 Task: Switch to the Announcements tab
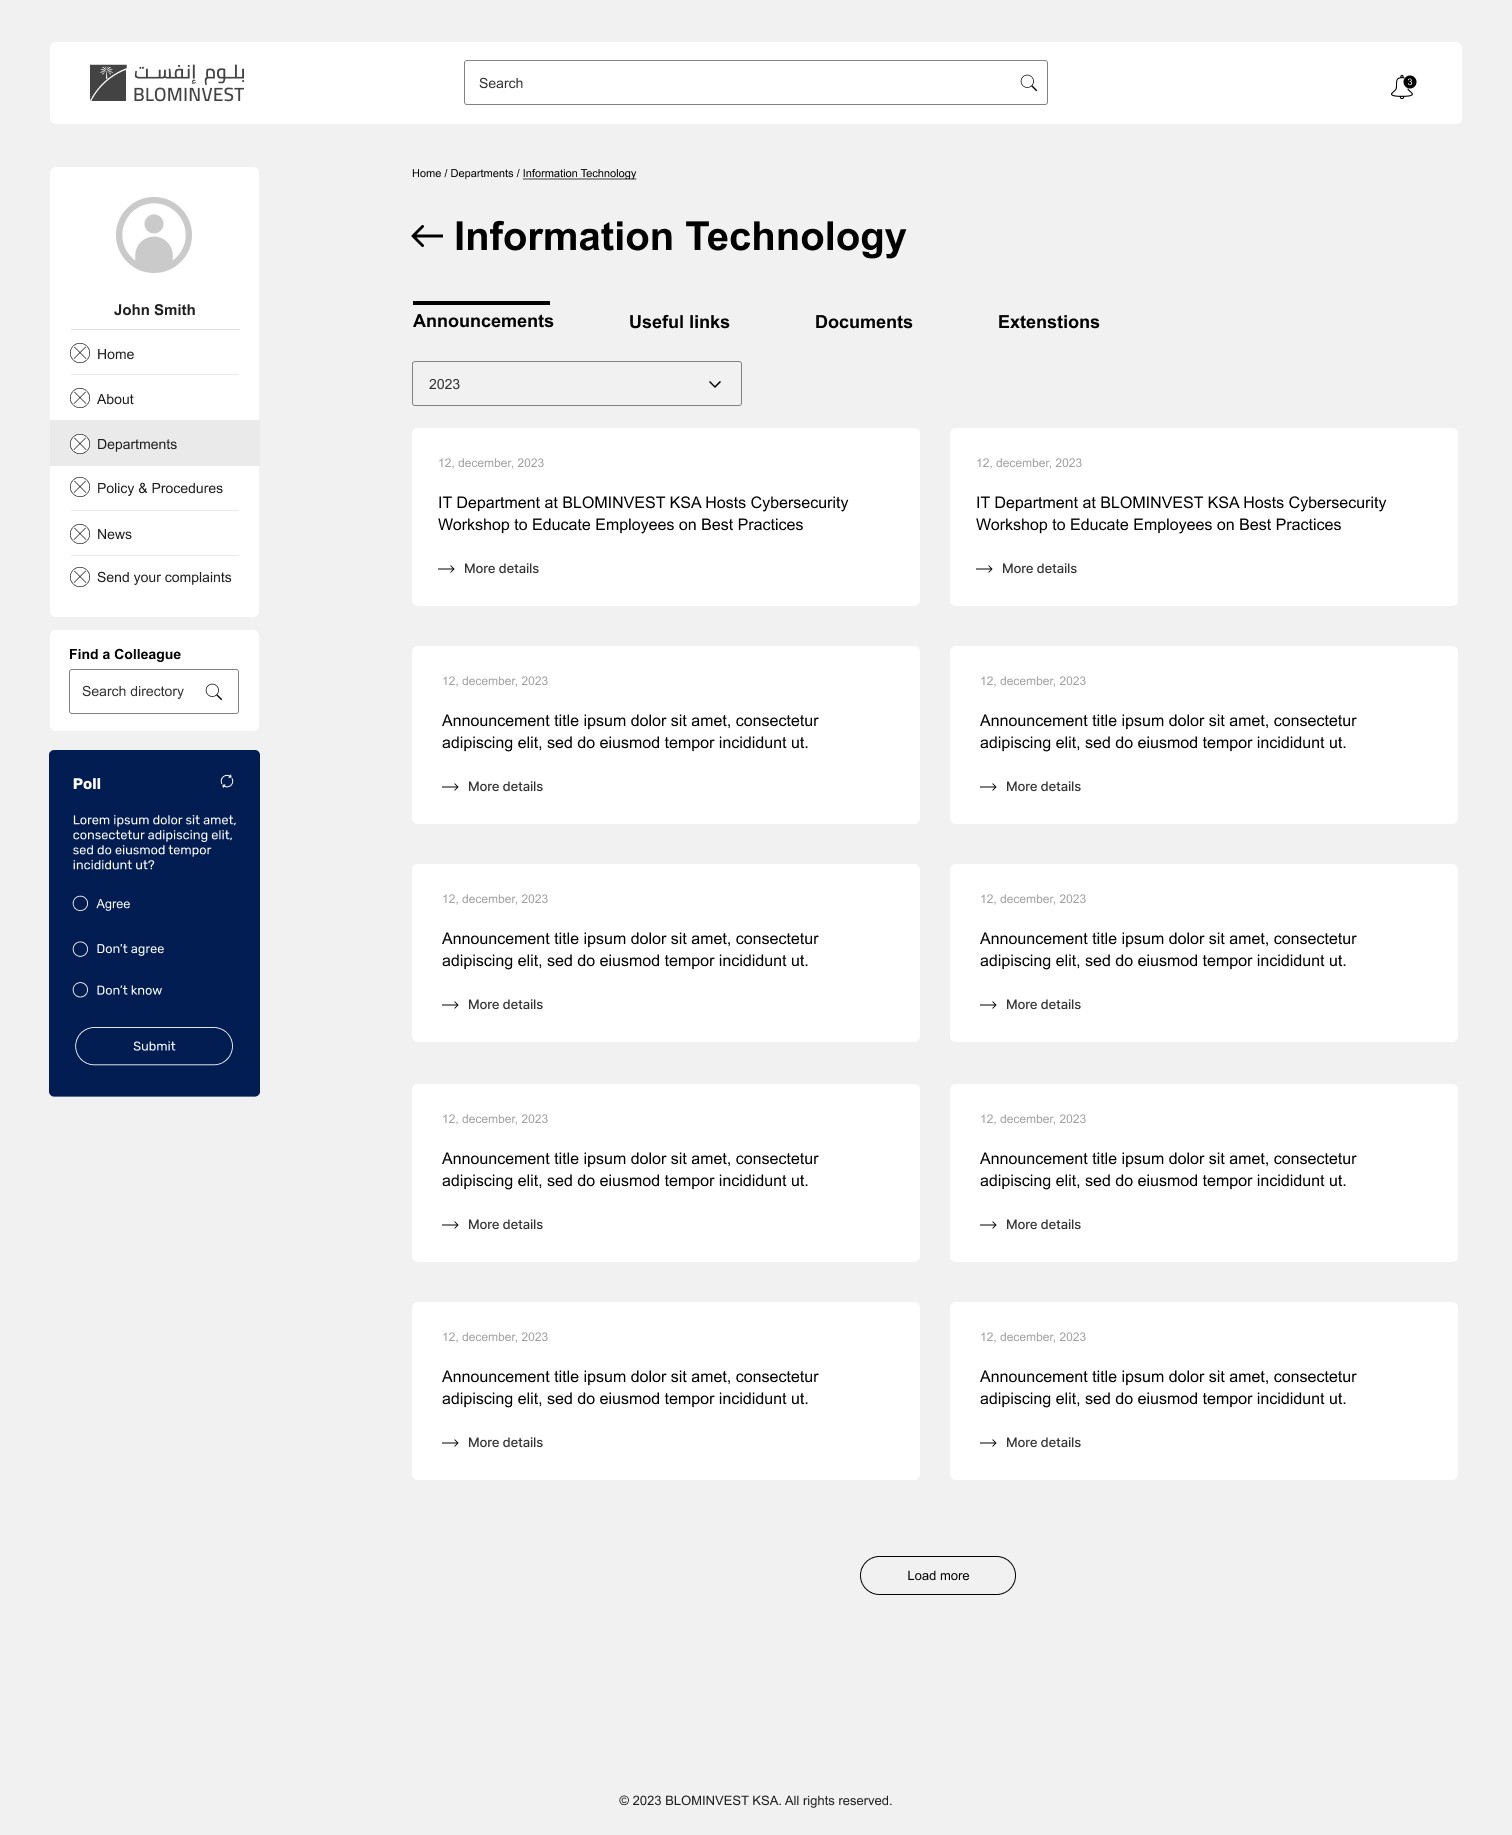(x=483, y=321)
